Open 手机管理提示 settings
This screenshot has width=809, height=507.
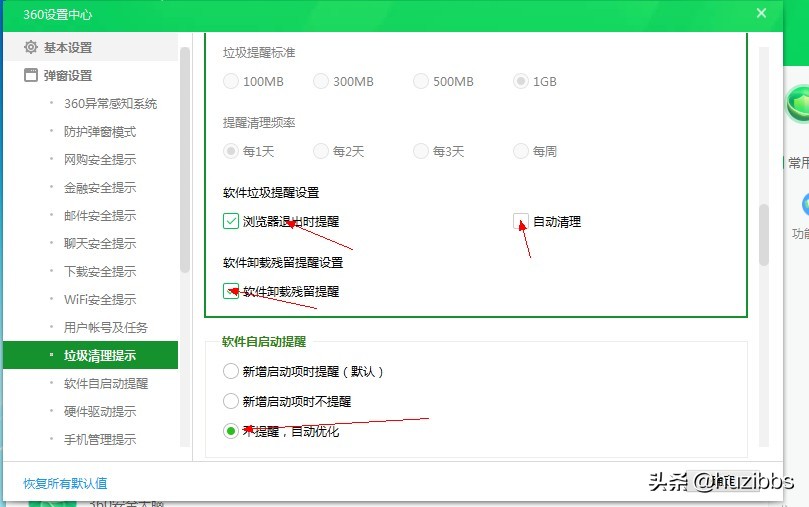pyautogui.click(x=100, y=439)
